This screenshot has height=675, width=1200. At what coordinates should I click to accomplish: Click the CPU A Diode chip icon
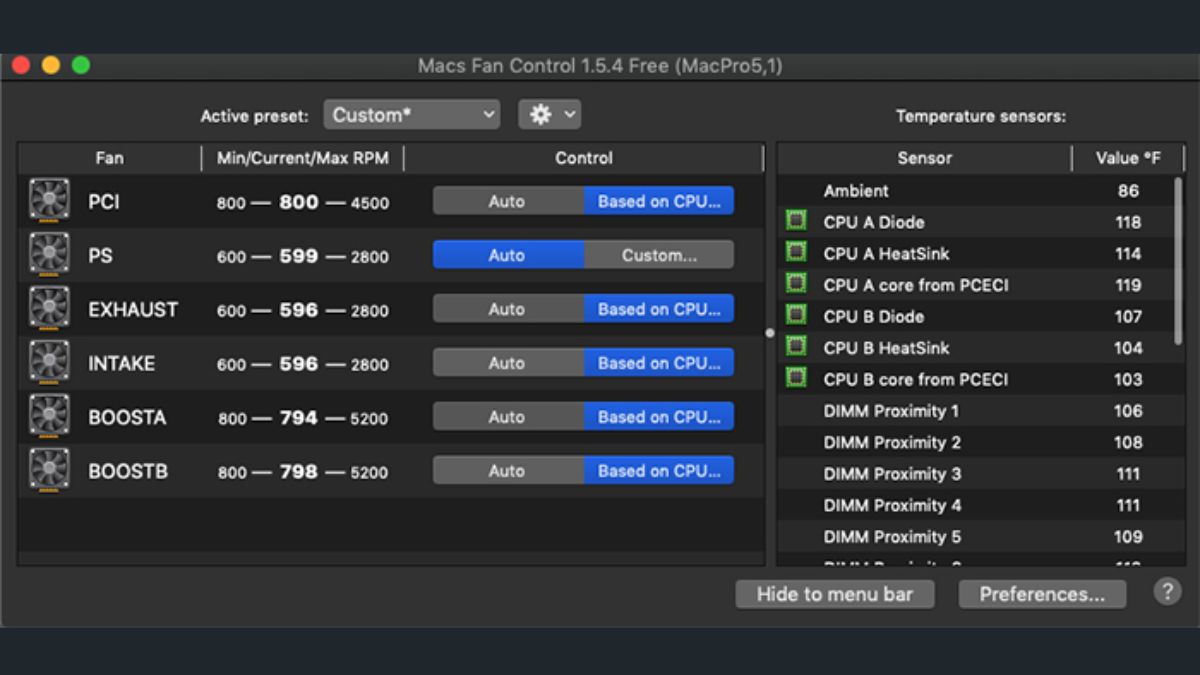tap(796, 221)
